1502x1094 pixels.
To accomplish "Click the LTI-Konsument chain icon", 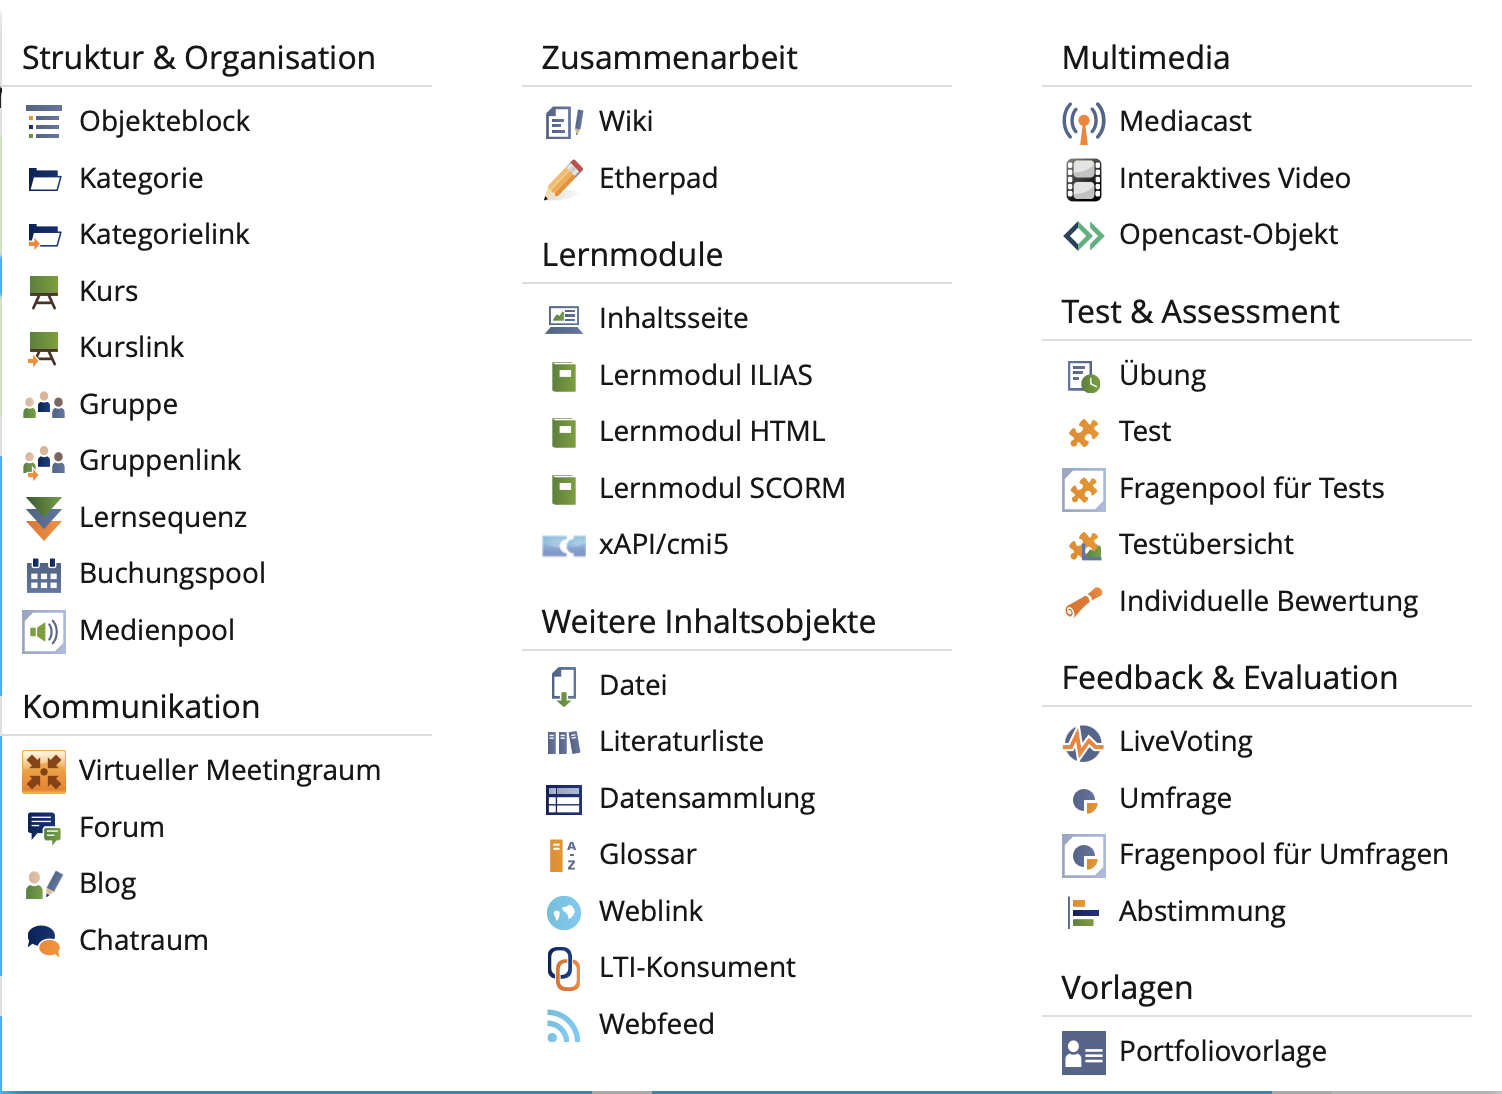I will click(x=564, y=968).
